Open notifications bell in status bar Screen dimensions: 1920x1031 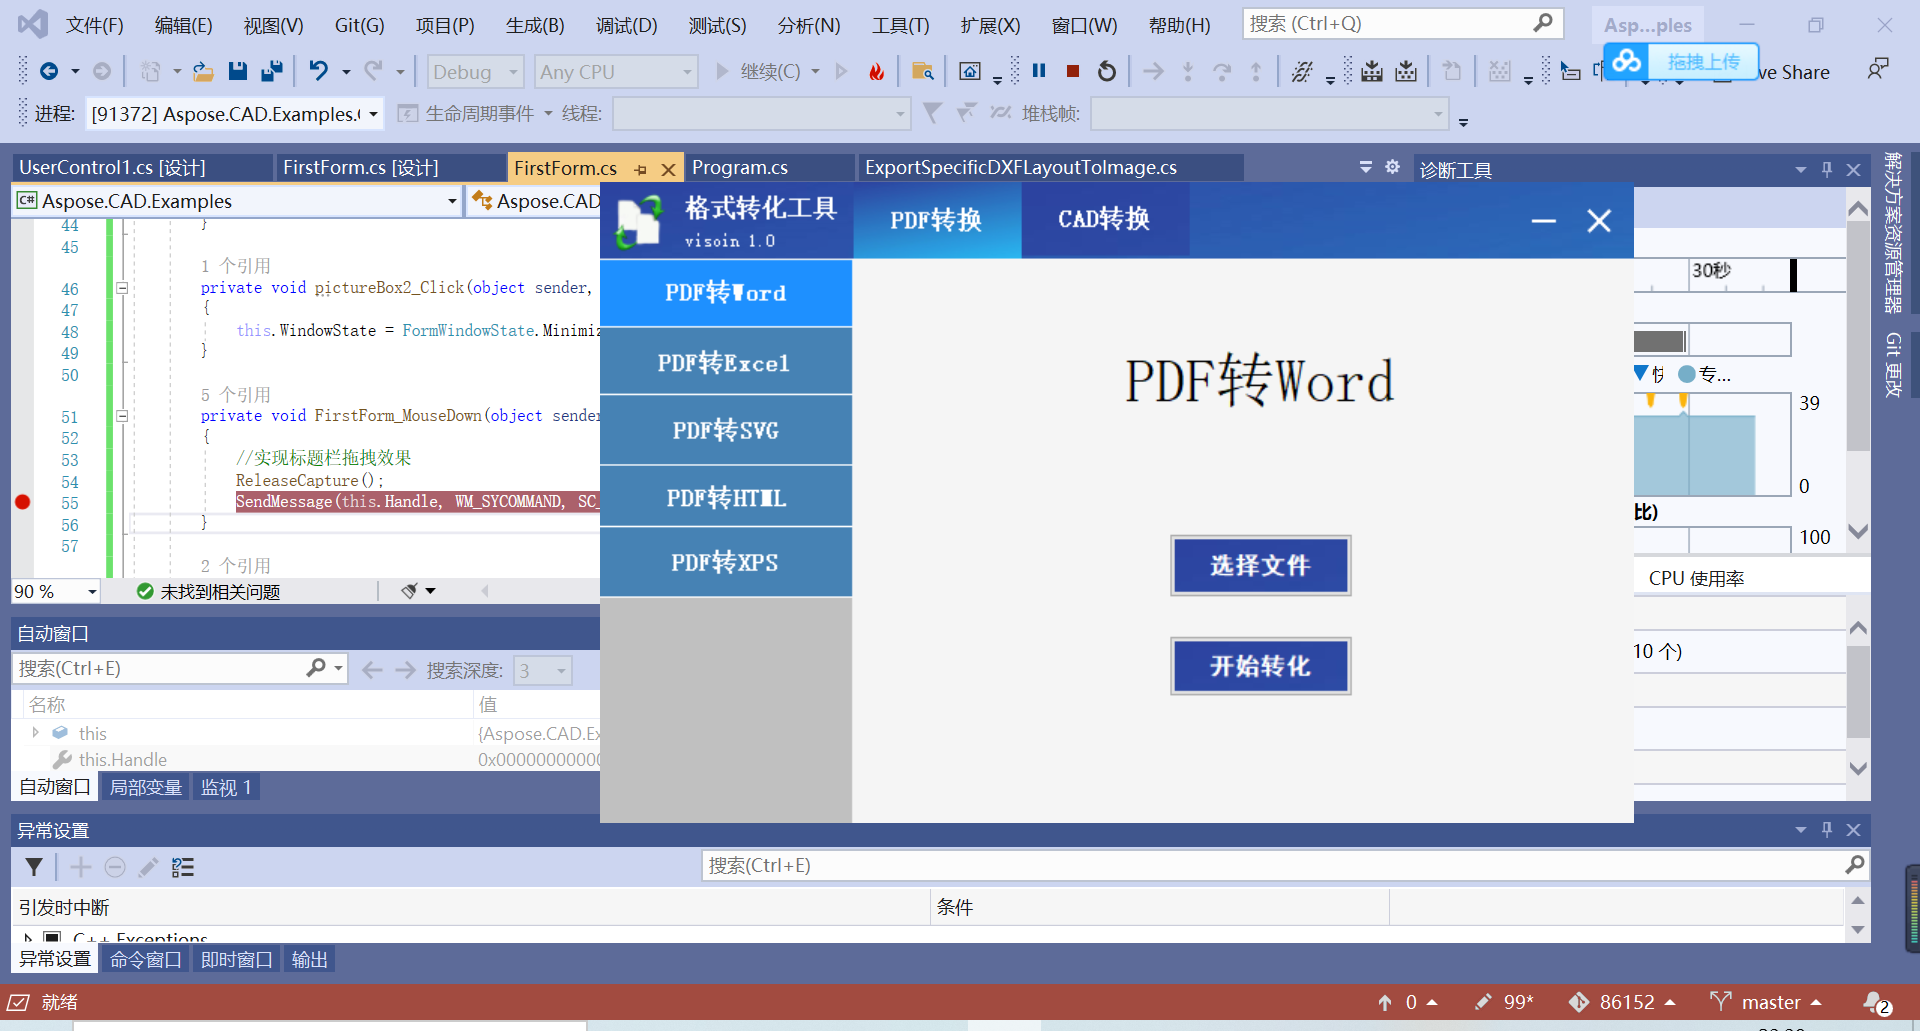click(1876, 1002)
